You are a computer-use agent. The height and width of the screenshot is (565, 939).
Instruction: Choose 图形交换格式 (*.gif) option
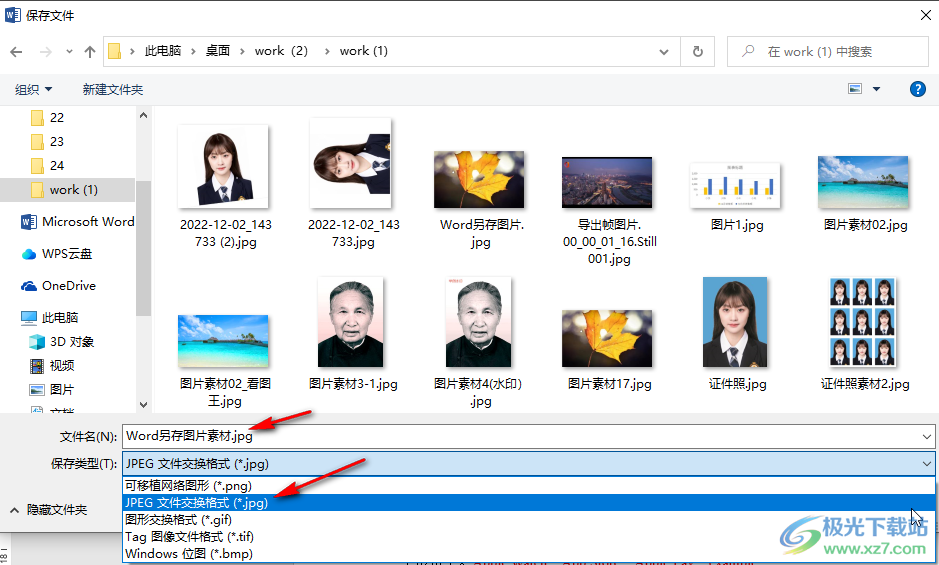[x=528, y=519]
